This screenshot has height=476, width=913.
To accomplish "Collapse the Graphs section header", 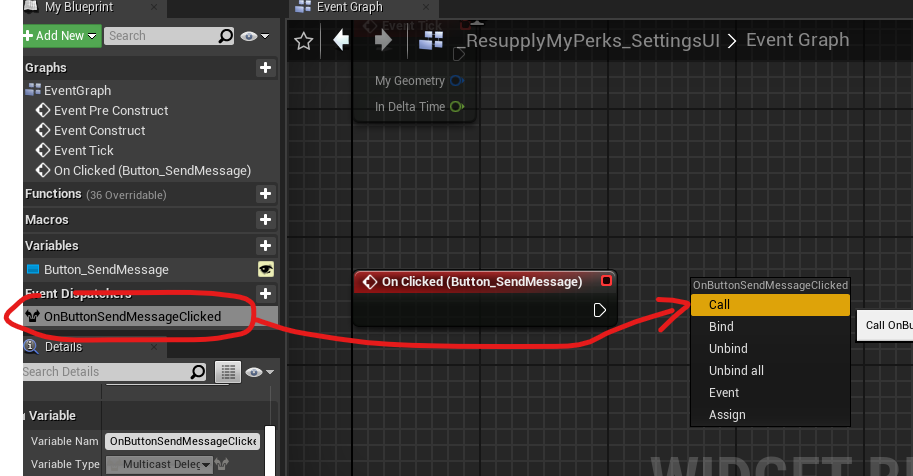I will tap(45, 68).
